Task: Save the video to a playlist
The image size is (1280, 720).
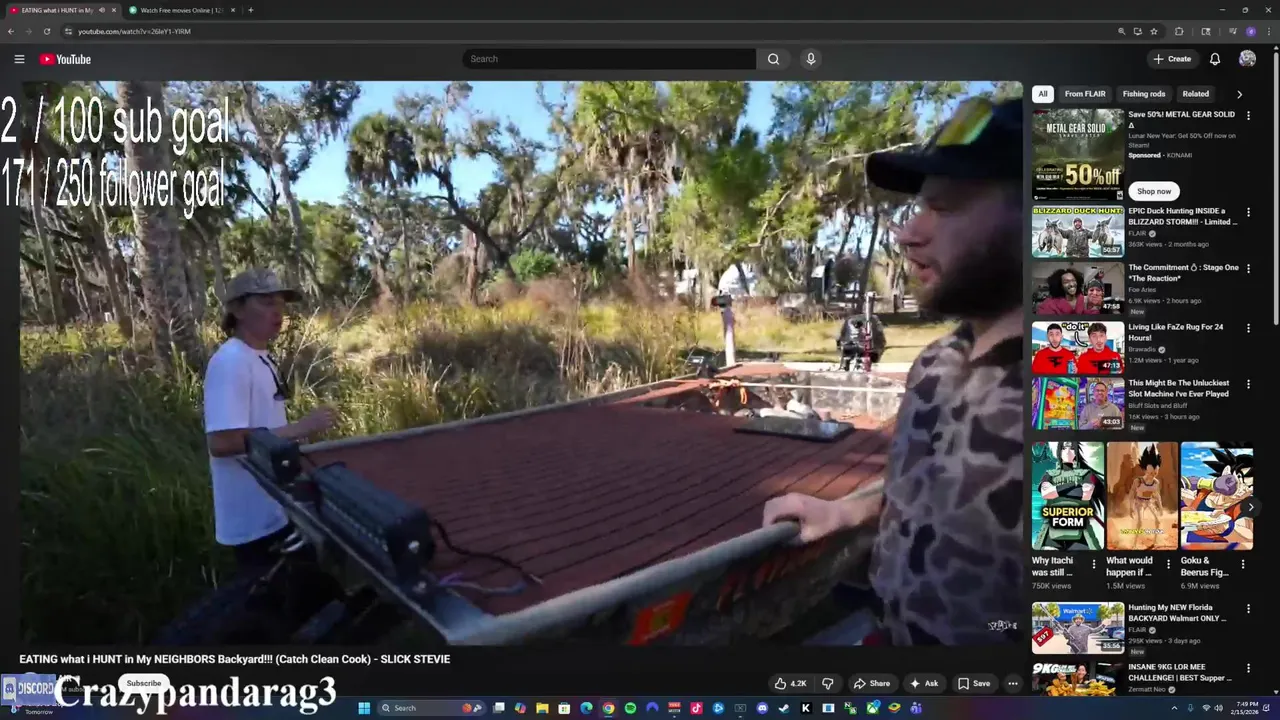Action: coord(974,684)
